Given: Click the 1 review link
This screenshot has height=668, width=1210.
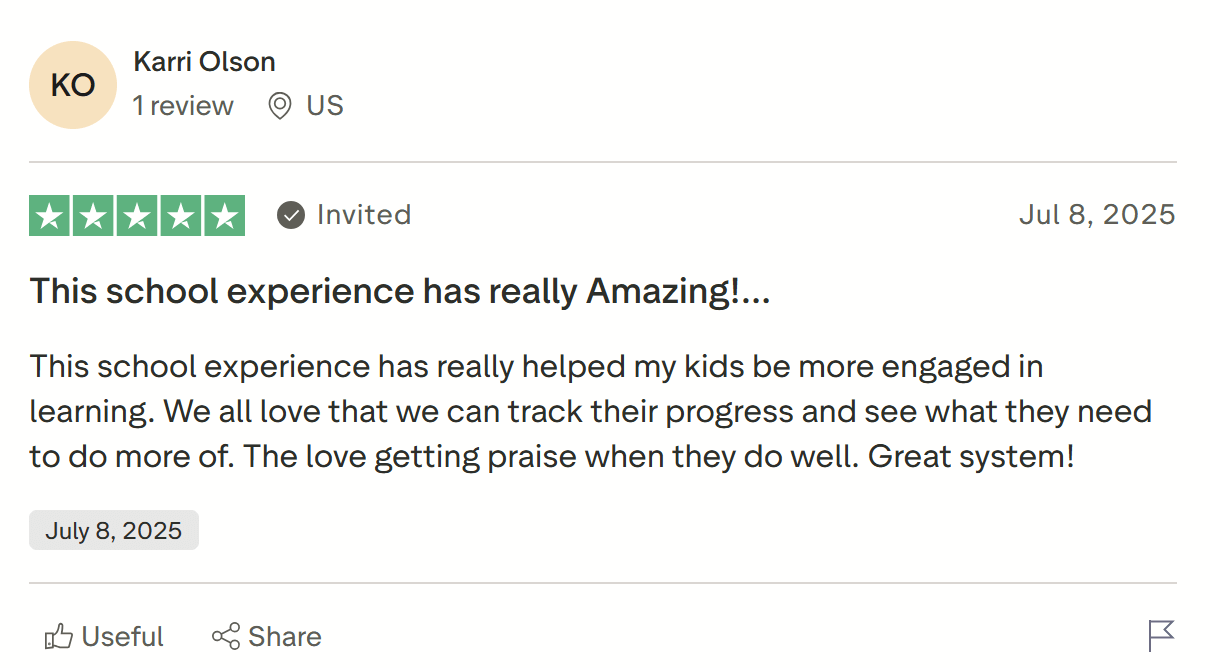Looking at the screenshot, I should 183,106.
